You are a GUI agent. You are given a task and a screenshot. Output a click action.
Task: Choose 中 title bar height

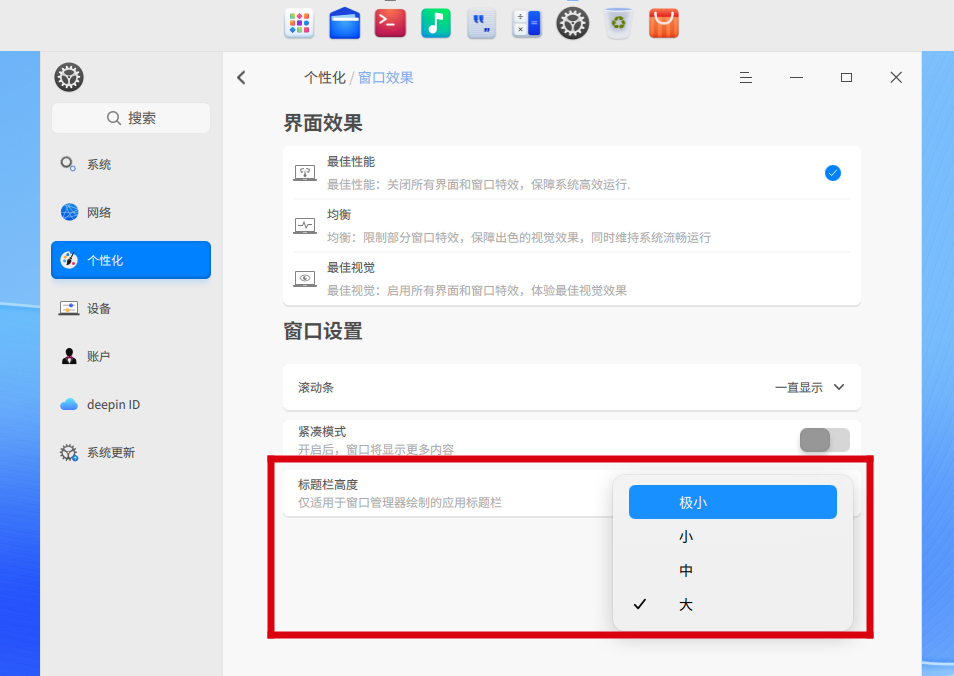[x=733, y=571]
